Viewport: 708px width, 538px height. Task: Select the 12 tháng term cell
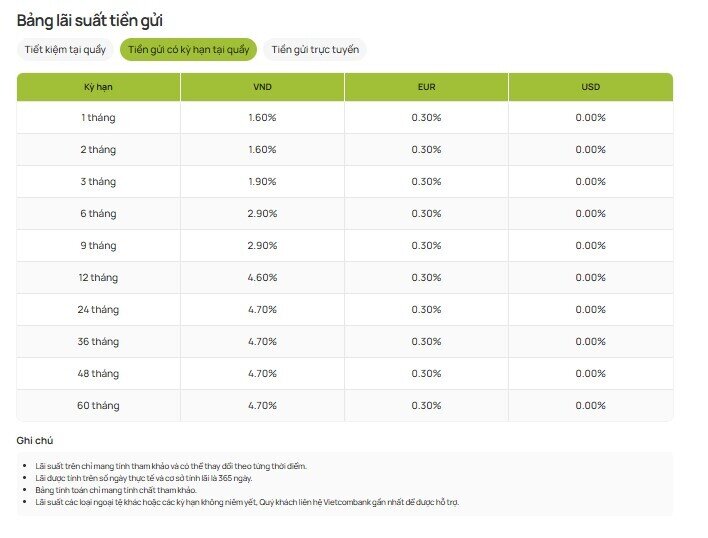pos(98,278)
